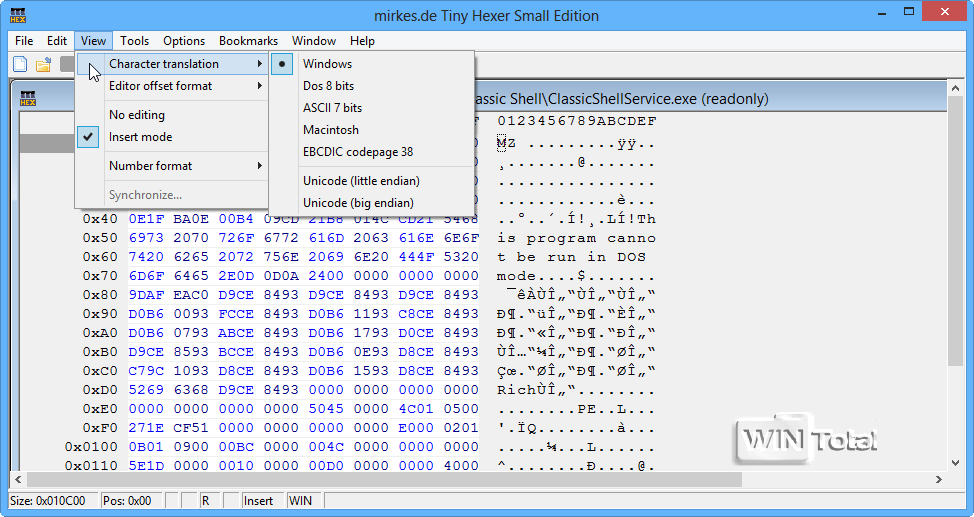Click the Insert indicator in the status bar

click(x=258, y=500)
